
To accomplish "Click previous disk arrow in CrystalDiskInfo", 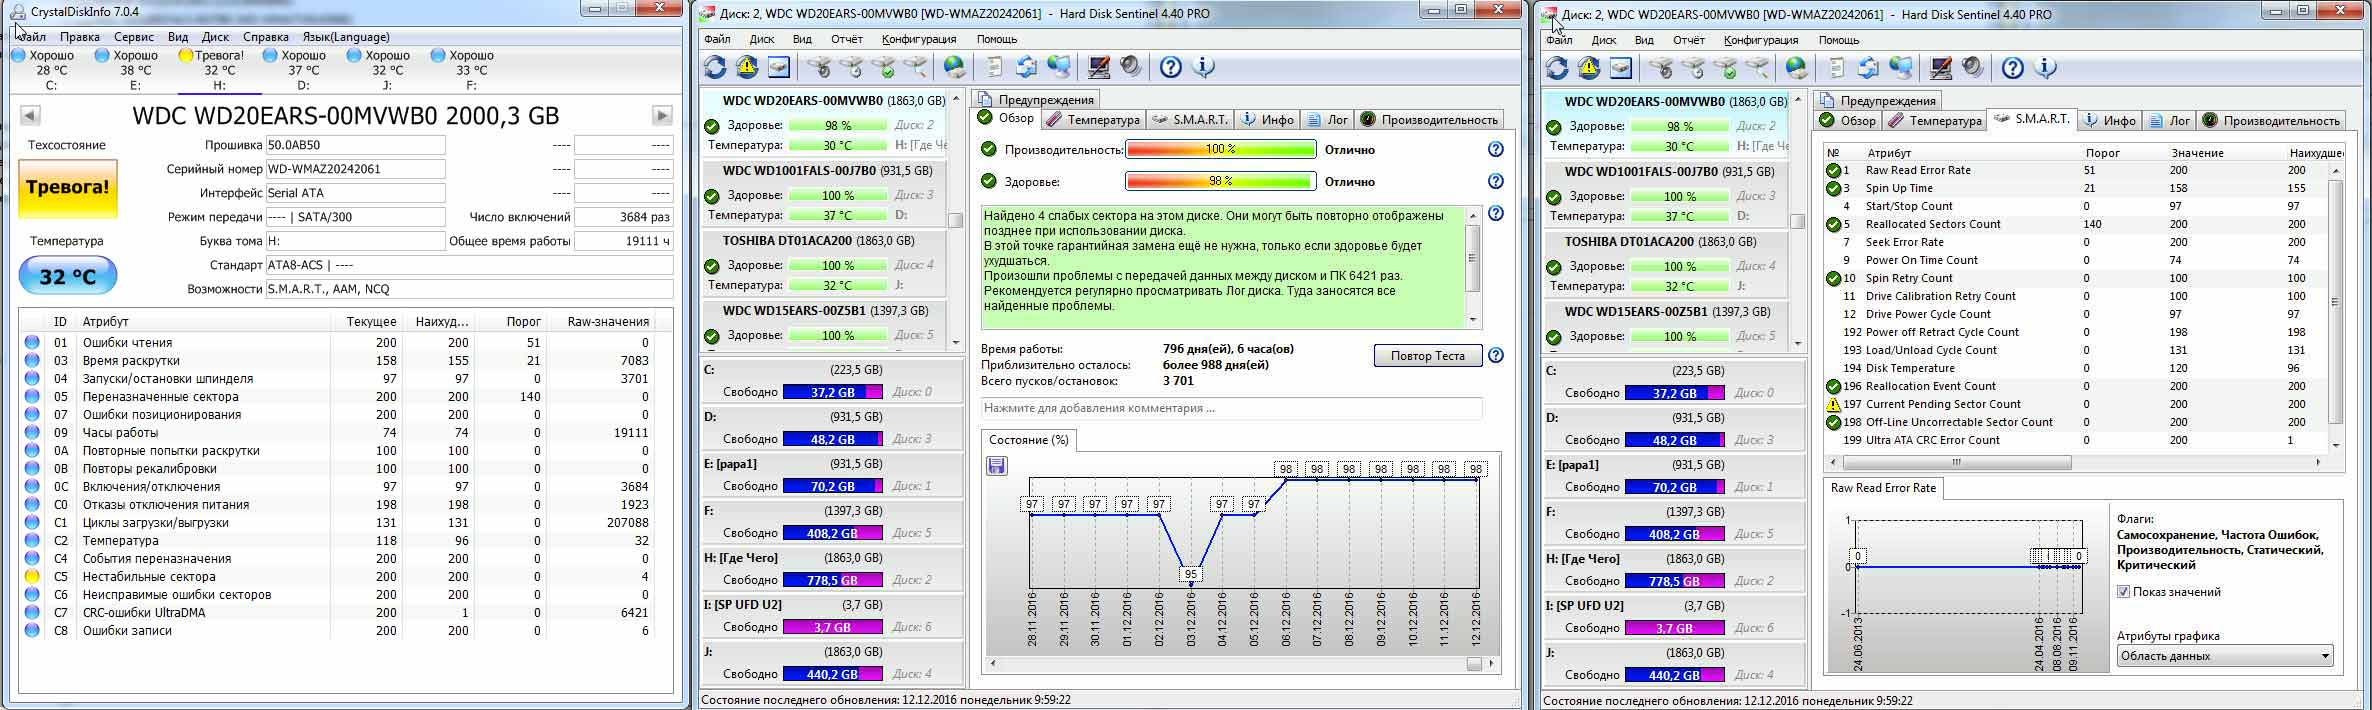I will [x=30, y=116].
